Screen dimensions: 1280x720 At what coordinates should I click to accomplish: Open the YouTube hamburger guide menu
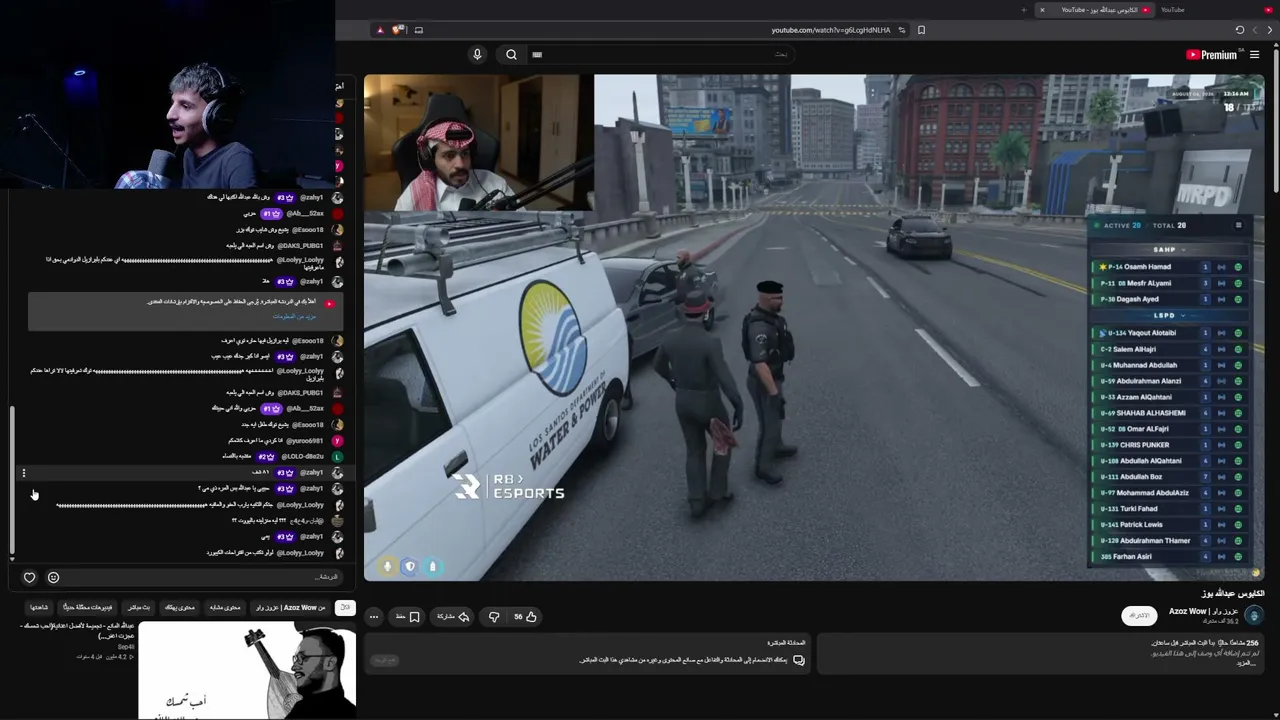(x=1255, y=55)
